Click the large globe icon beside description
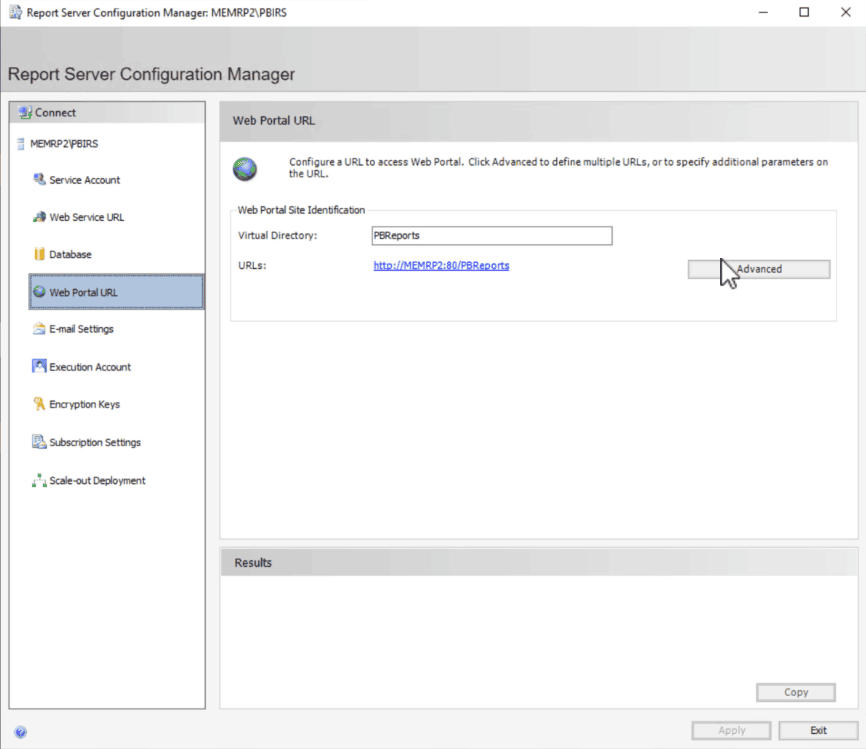 click(245, 169)
